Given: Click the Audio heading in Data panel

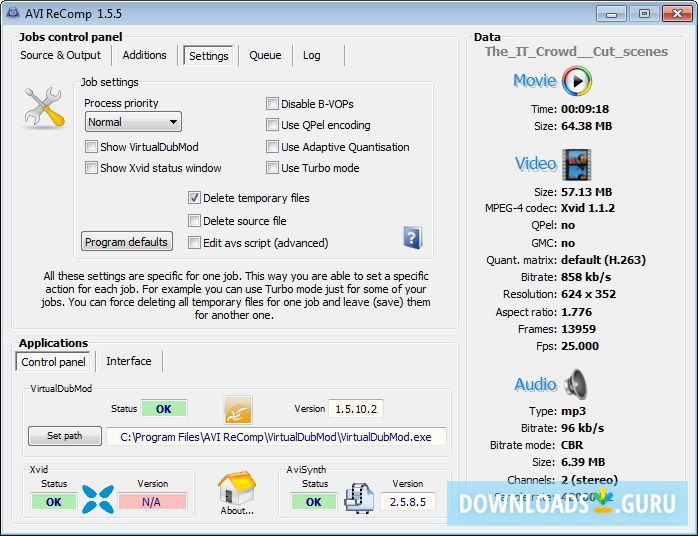Looking at the screenshot, I should tap(536, 384).
